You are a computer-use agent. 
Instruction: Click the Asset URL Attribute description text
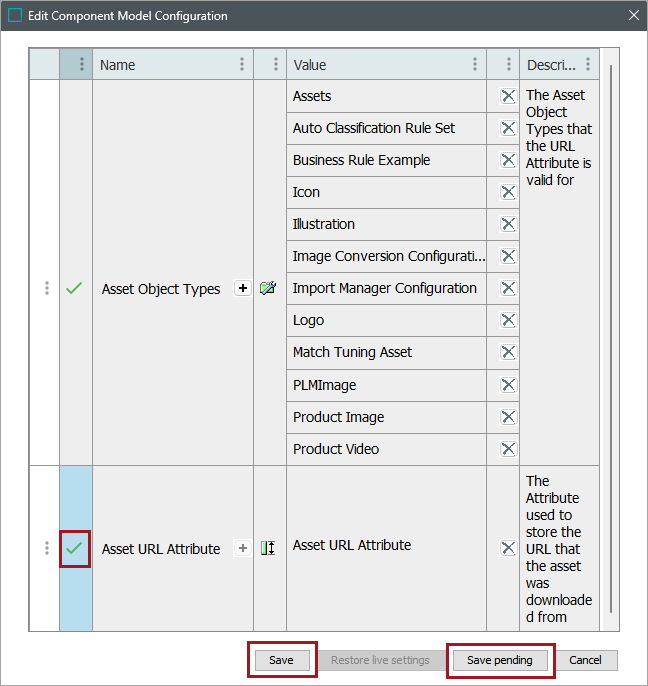click(559, 549)
